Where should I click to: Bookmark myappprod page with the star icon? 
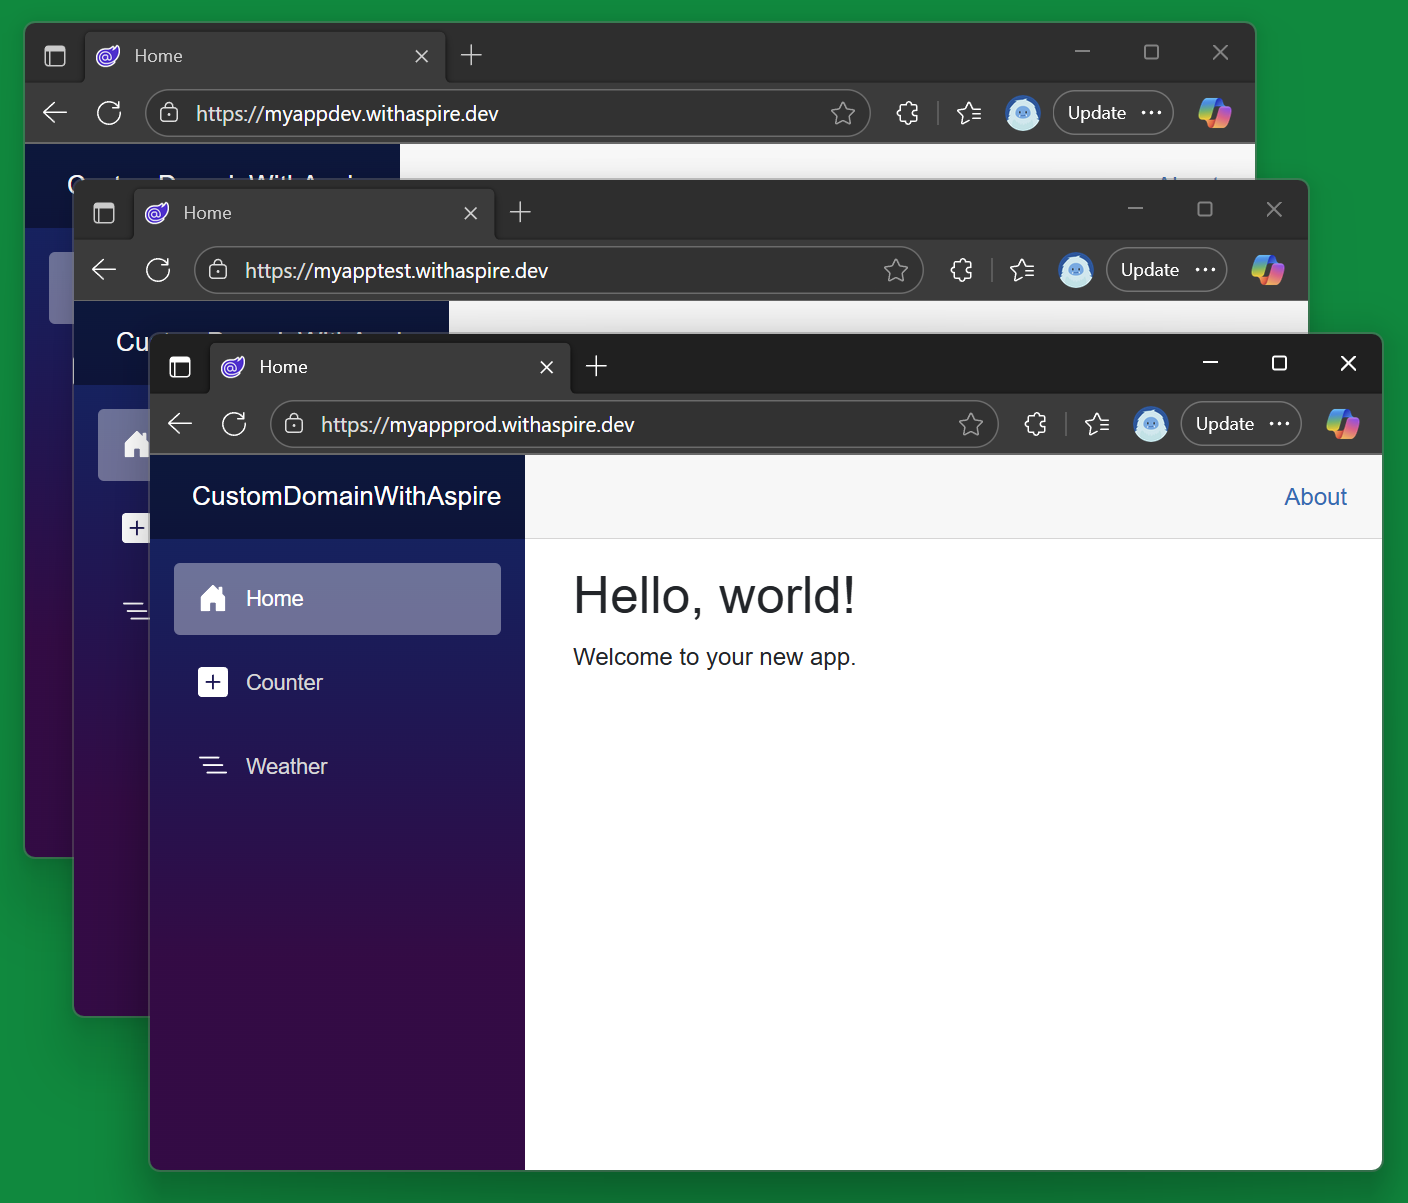[x=970, y=424]
